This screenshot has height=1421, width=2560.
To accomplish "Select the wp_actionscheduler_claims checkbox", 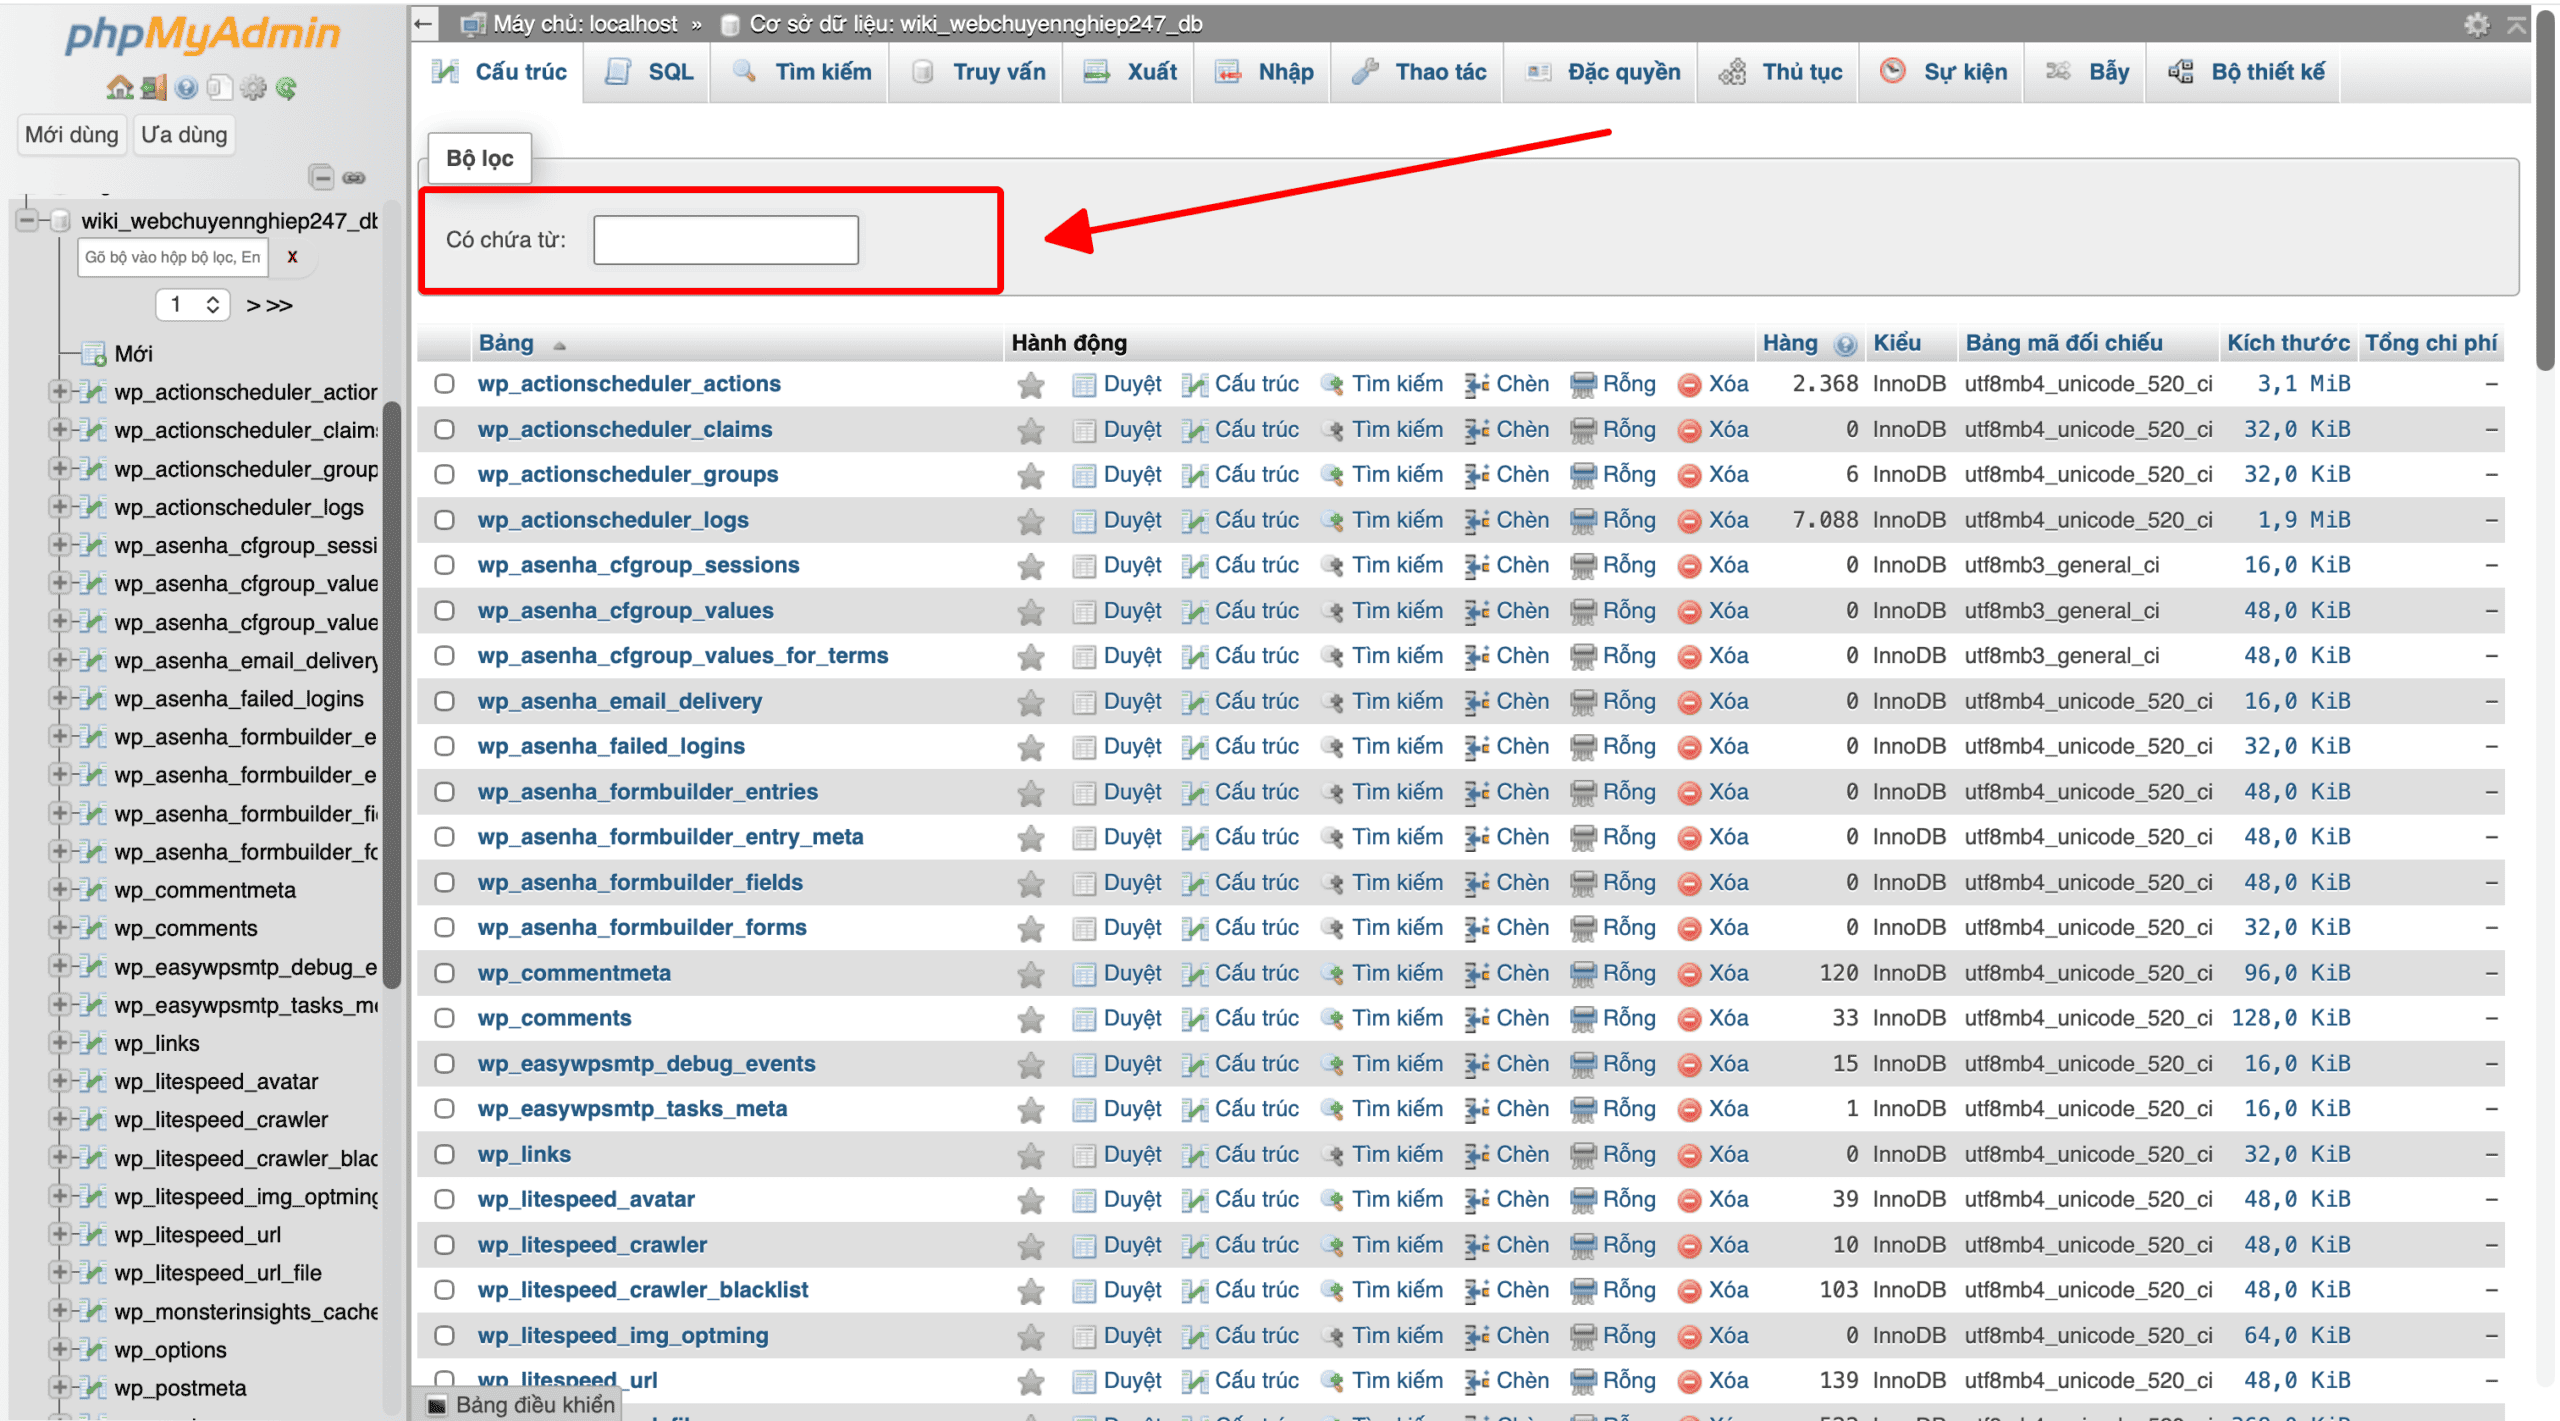I will 444,430.
